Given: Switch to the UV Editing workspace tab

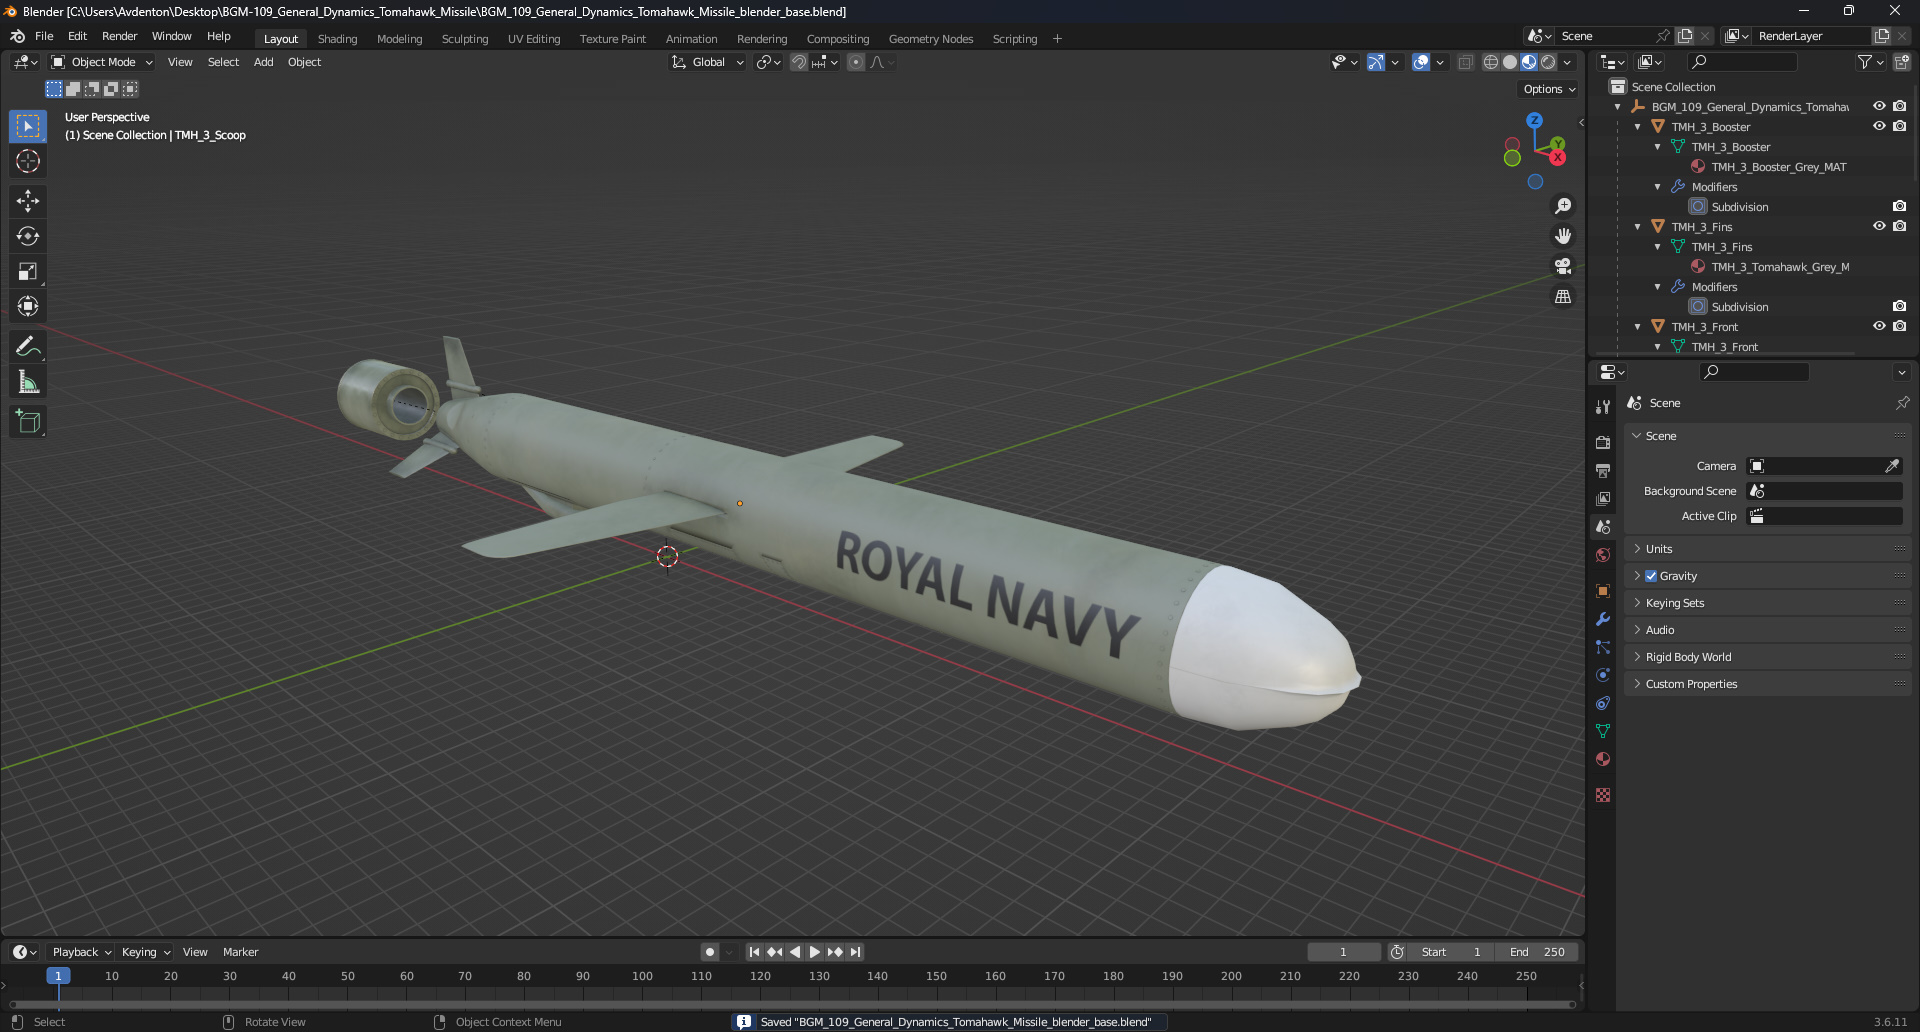Looking at the screenshot, I should click(534, 39).
